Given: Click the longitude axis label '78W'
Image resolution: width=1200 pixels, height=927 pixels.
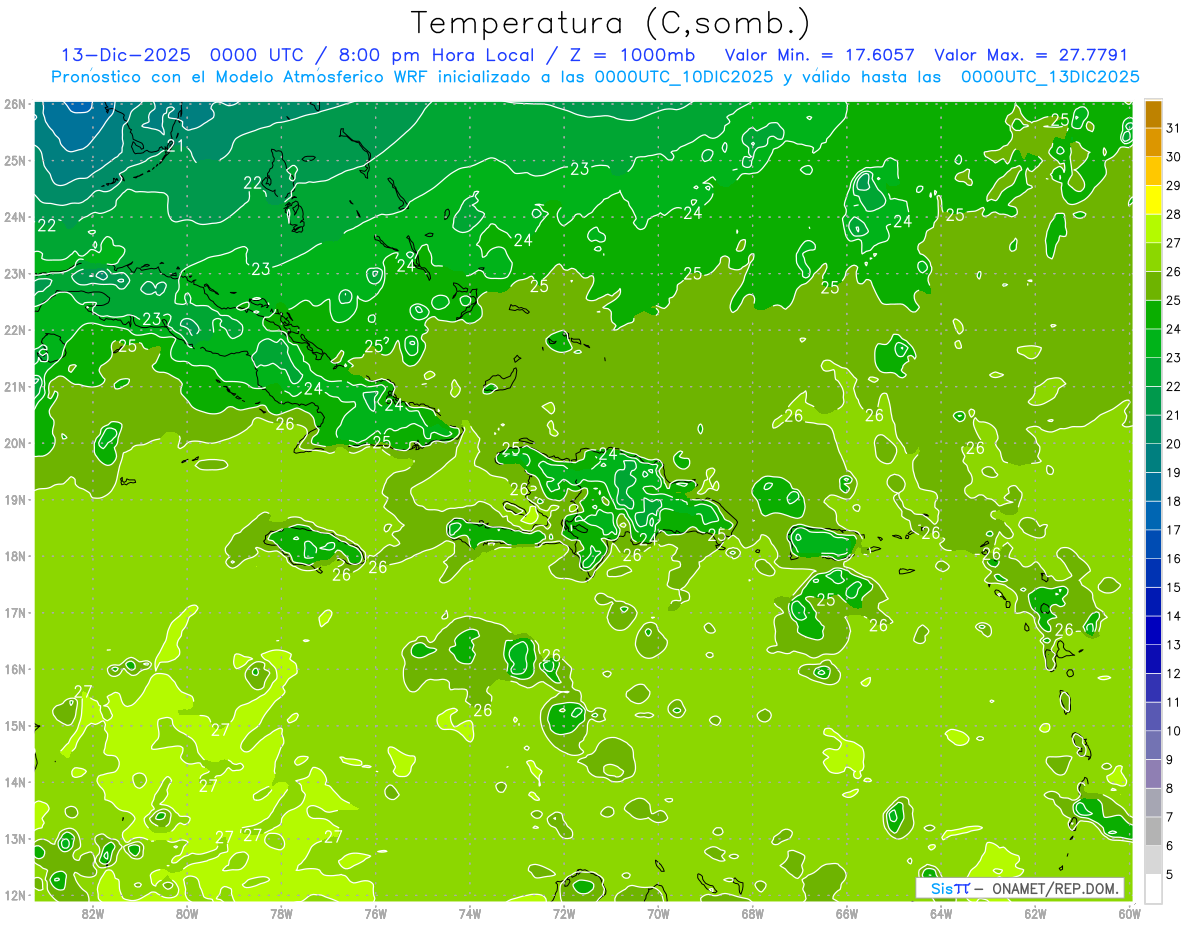Looking at the screenshot, I should click(x=281, y=913).
